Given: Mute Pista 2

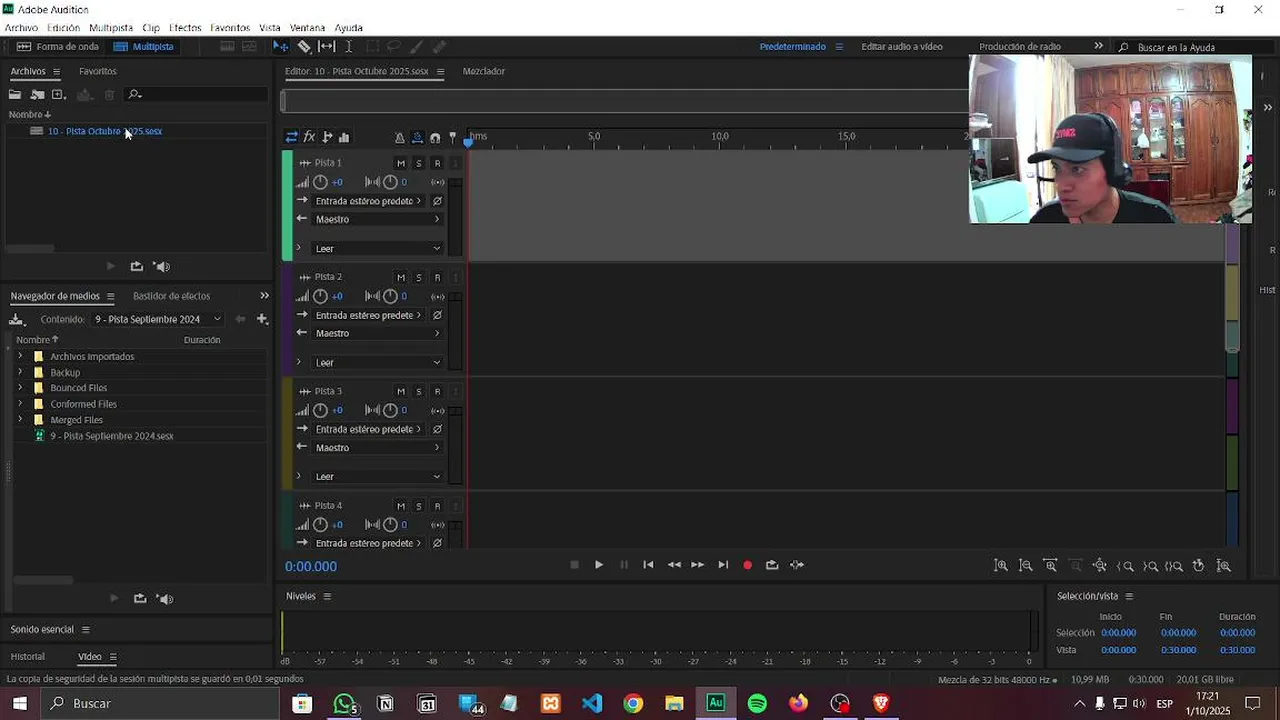Looking at the screenshot, I should 401,277.
